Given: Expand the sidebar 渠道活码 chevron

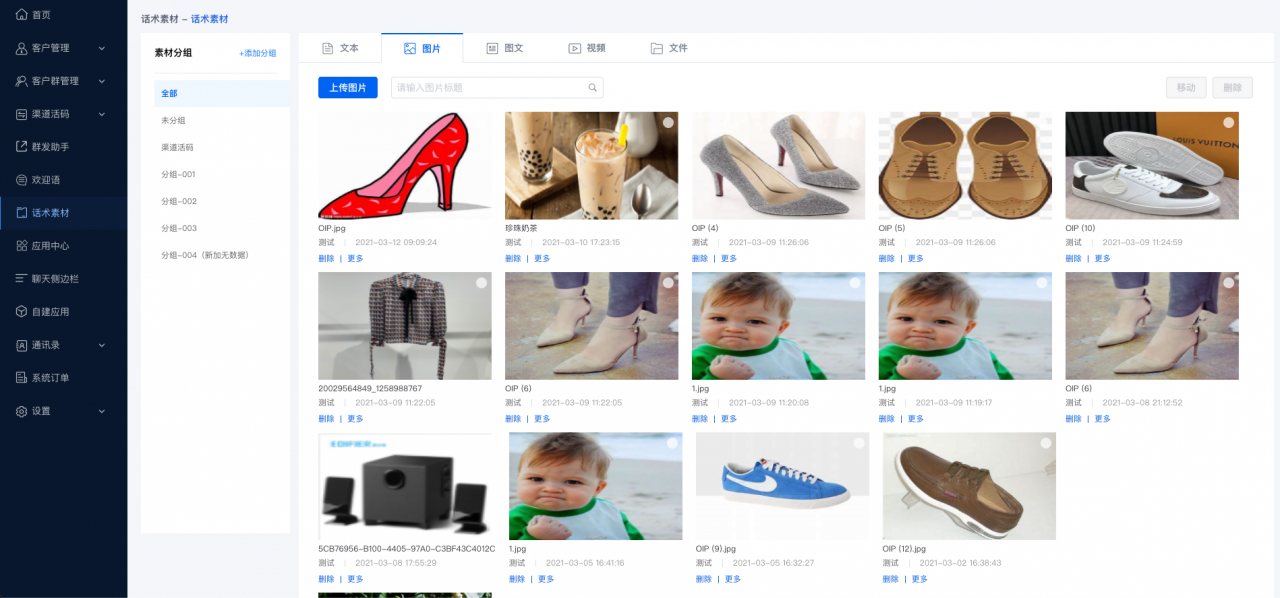Looking at the screenshot, I should 102,114.
